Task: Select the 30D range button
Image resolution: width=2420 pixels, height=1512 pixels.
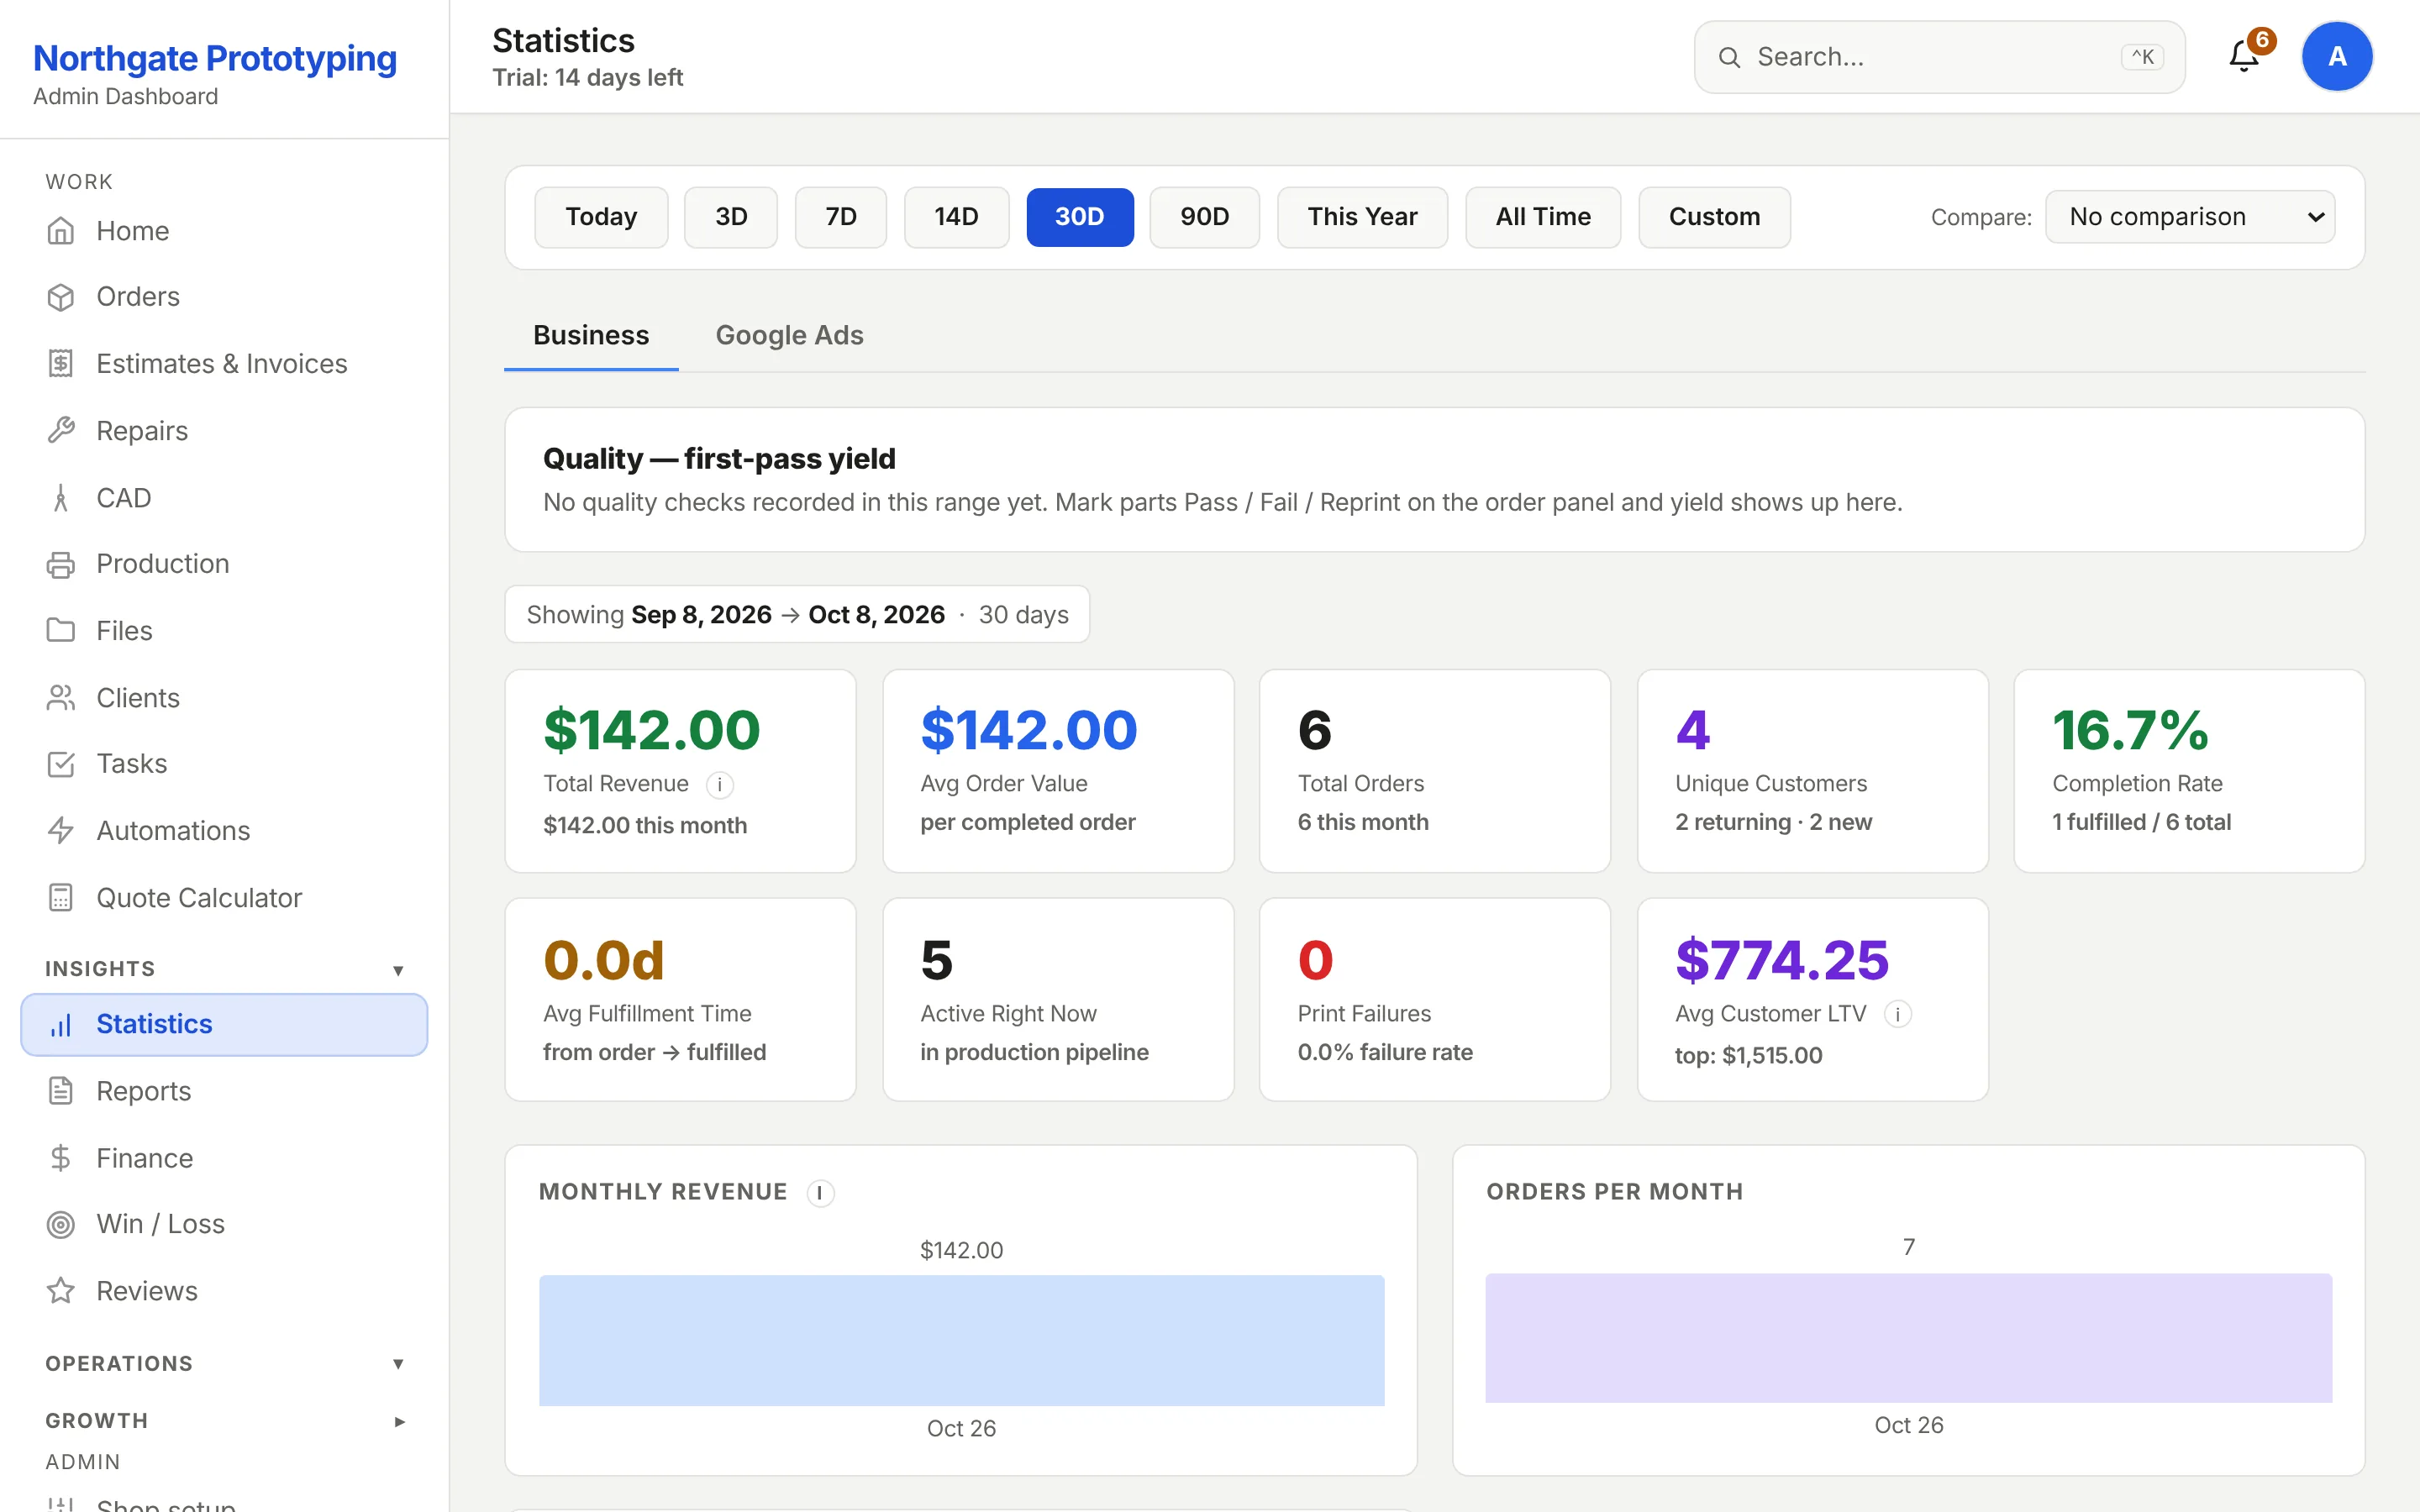Action: [1080, 217]
